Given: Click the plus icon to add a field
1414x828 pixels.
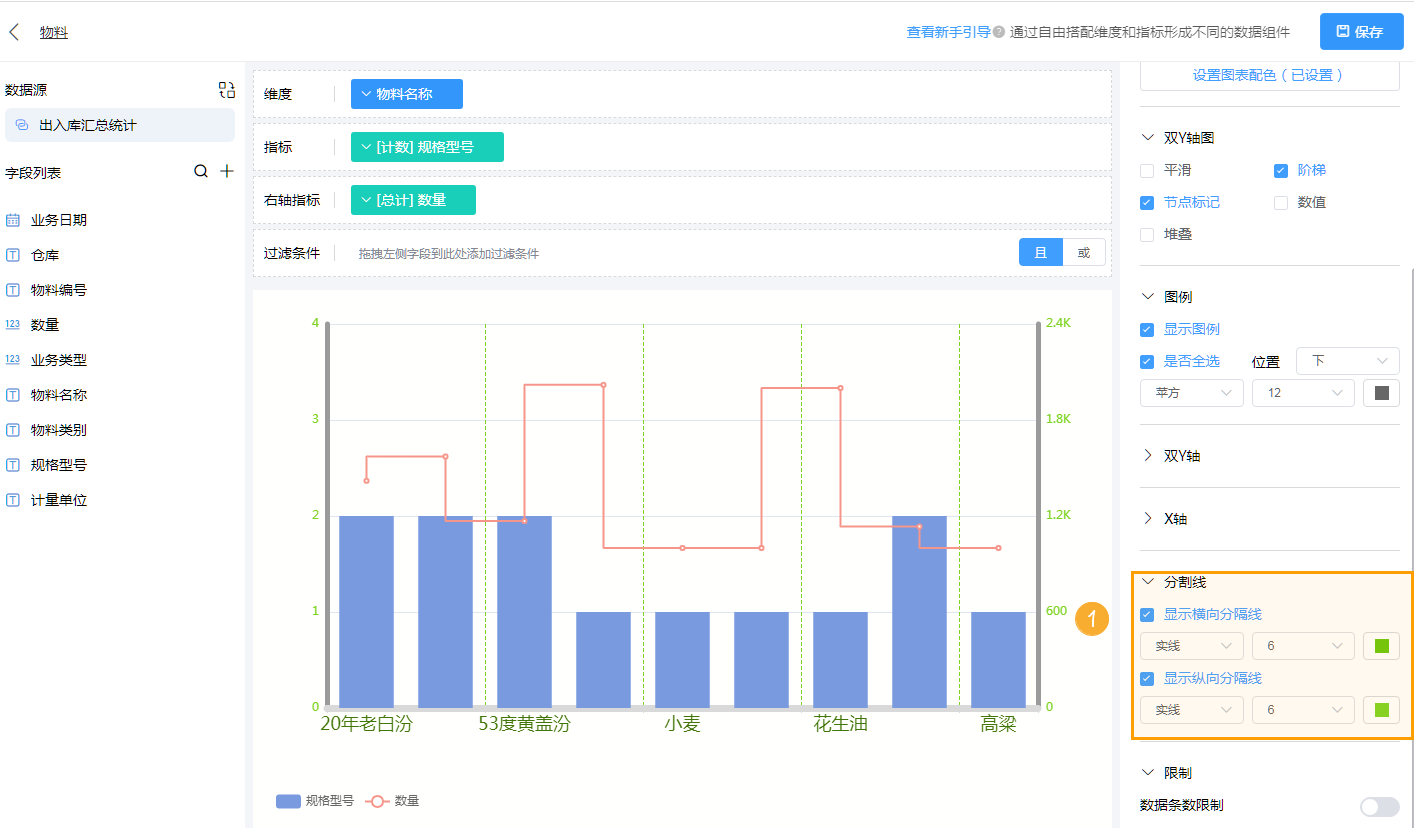Looking at the screenshot, I should (x=227, y=171).
